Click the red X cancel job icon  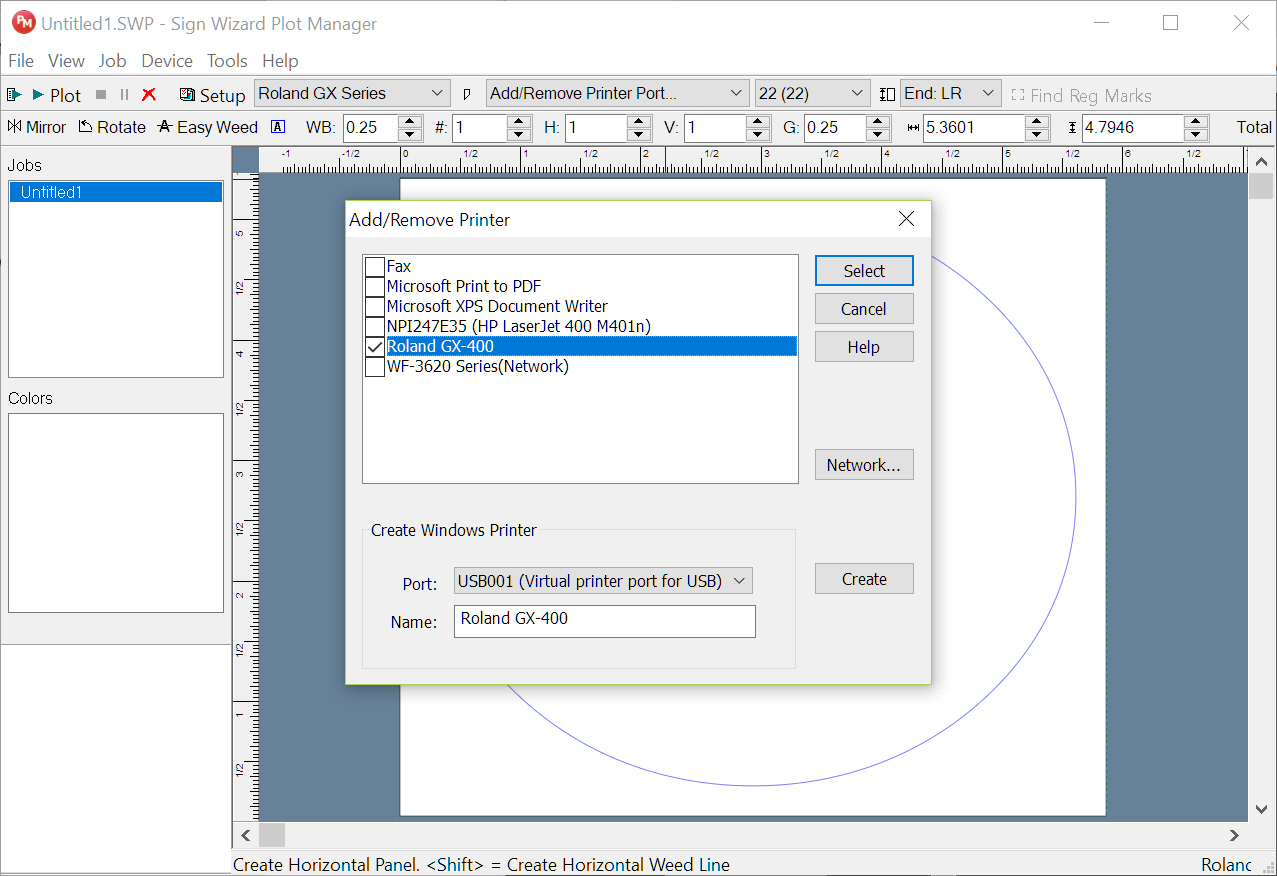click(x=149, y=95)
